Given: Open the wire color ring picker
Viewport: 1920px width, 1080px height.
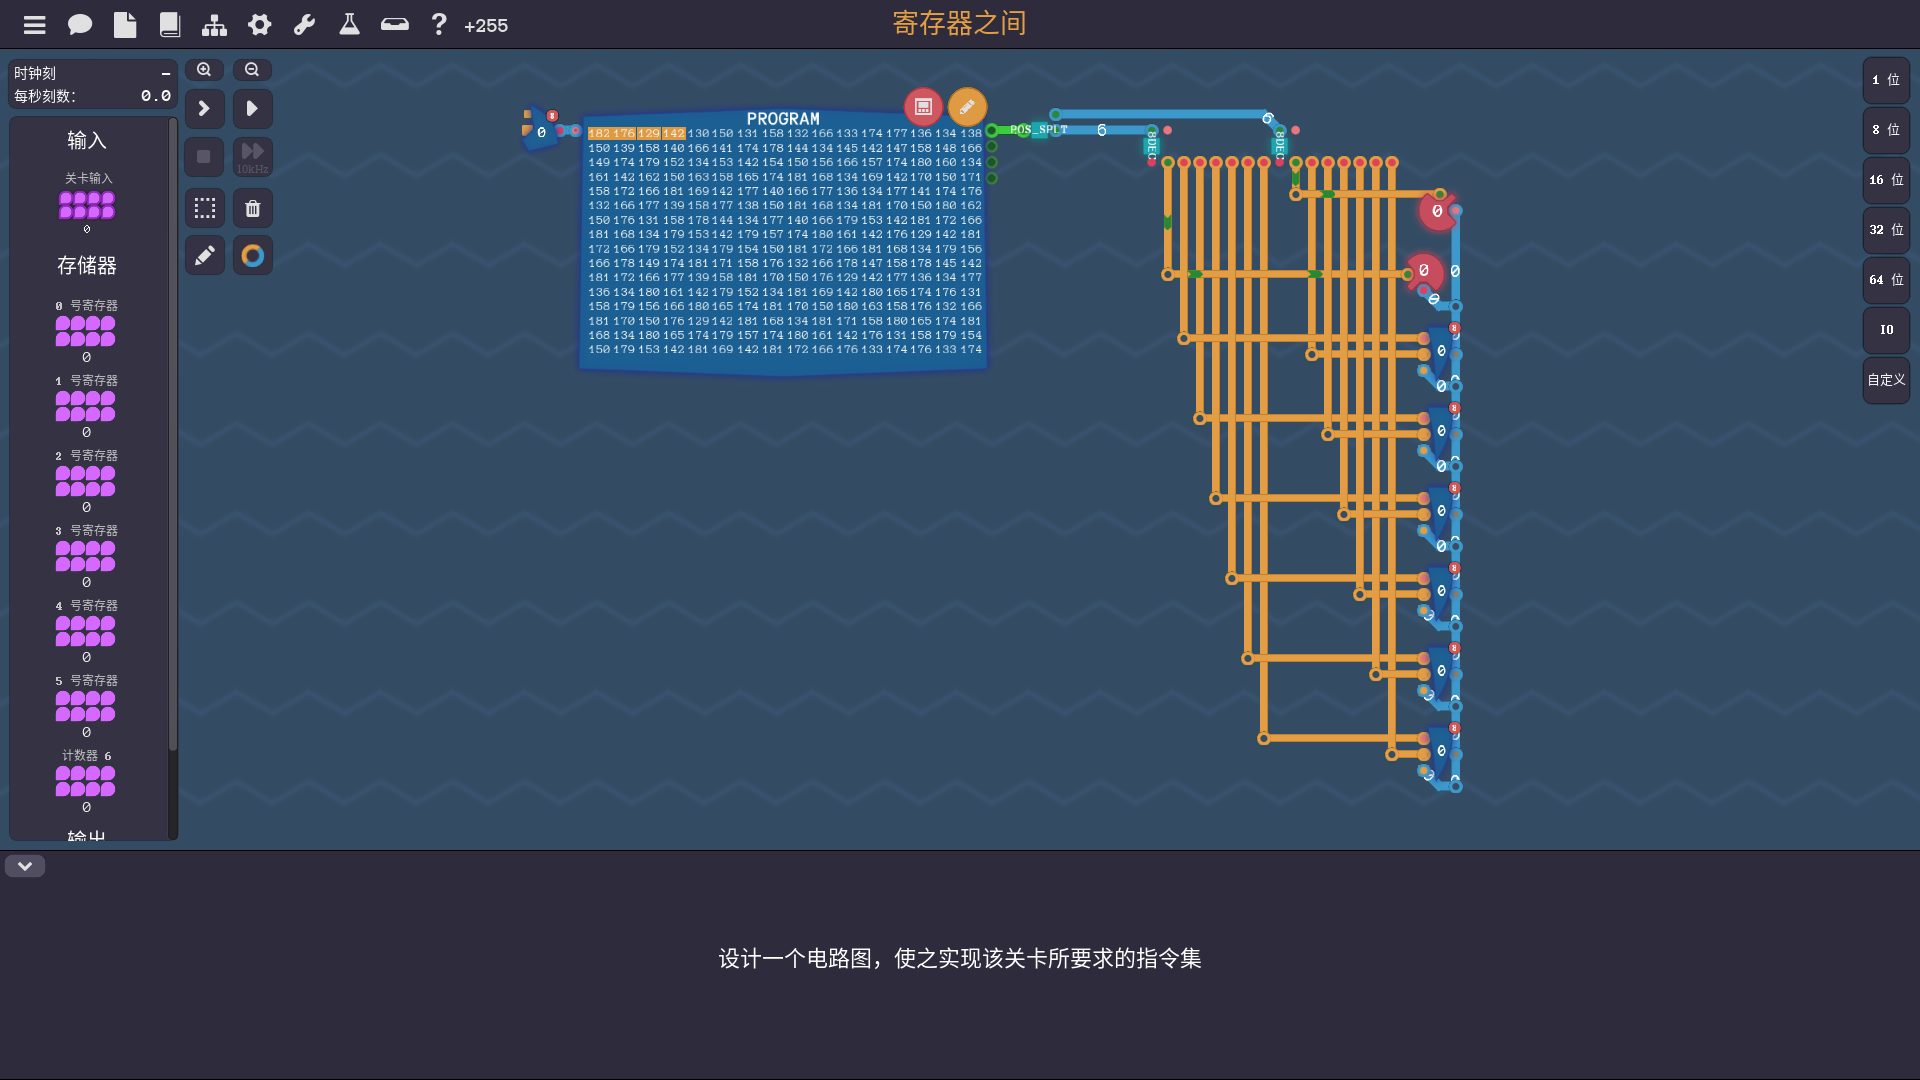Looking at the screenshot, I should [253, 256].
